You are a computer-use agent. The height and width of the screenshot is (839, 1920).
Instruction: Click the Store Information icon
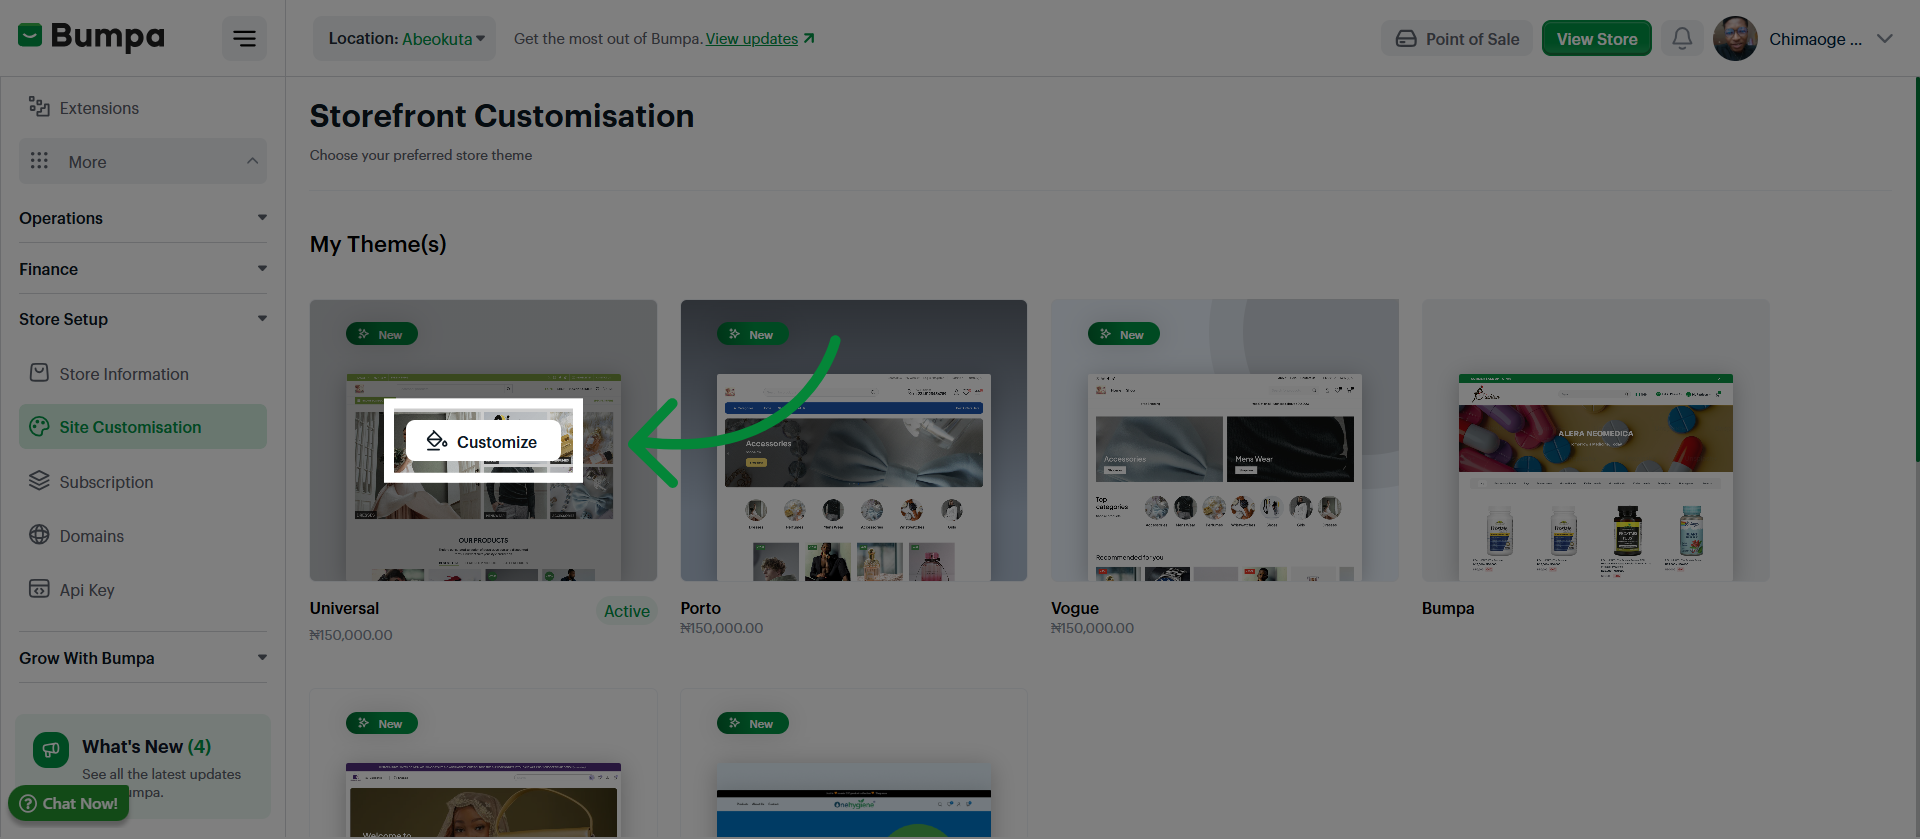tap(39, 373)
